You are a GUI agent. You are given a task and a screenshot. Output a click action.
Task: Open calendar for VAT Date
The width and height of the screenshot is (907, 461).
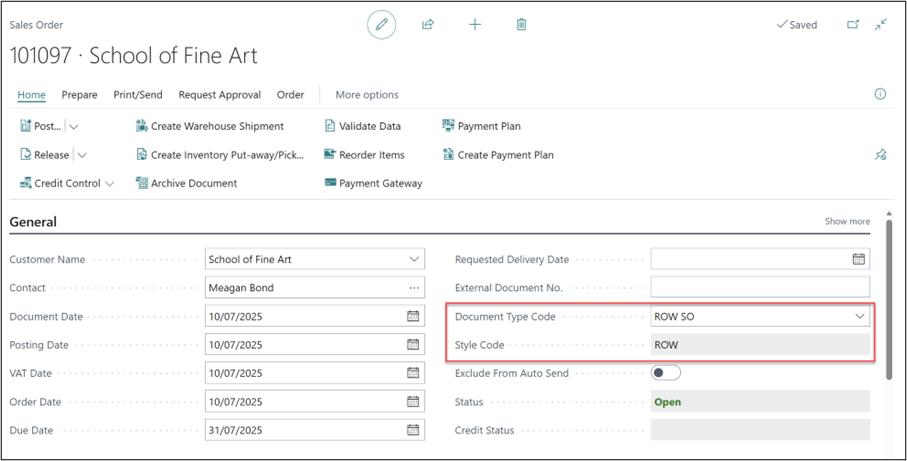click(x=413, y=373)
